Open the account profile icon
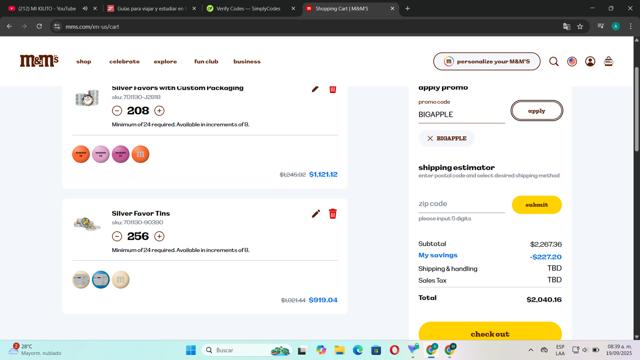The width and height of the screenshot is (640, 360). tap(590, 61)
